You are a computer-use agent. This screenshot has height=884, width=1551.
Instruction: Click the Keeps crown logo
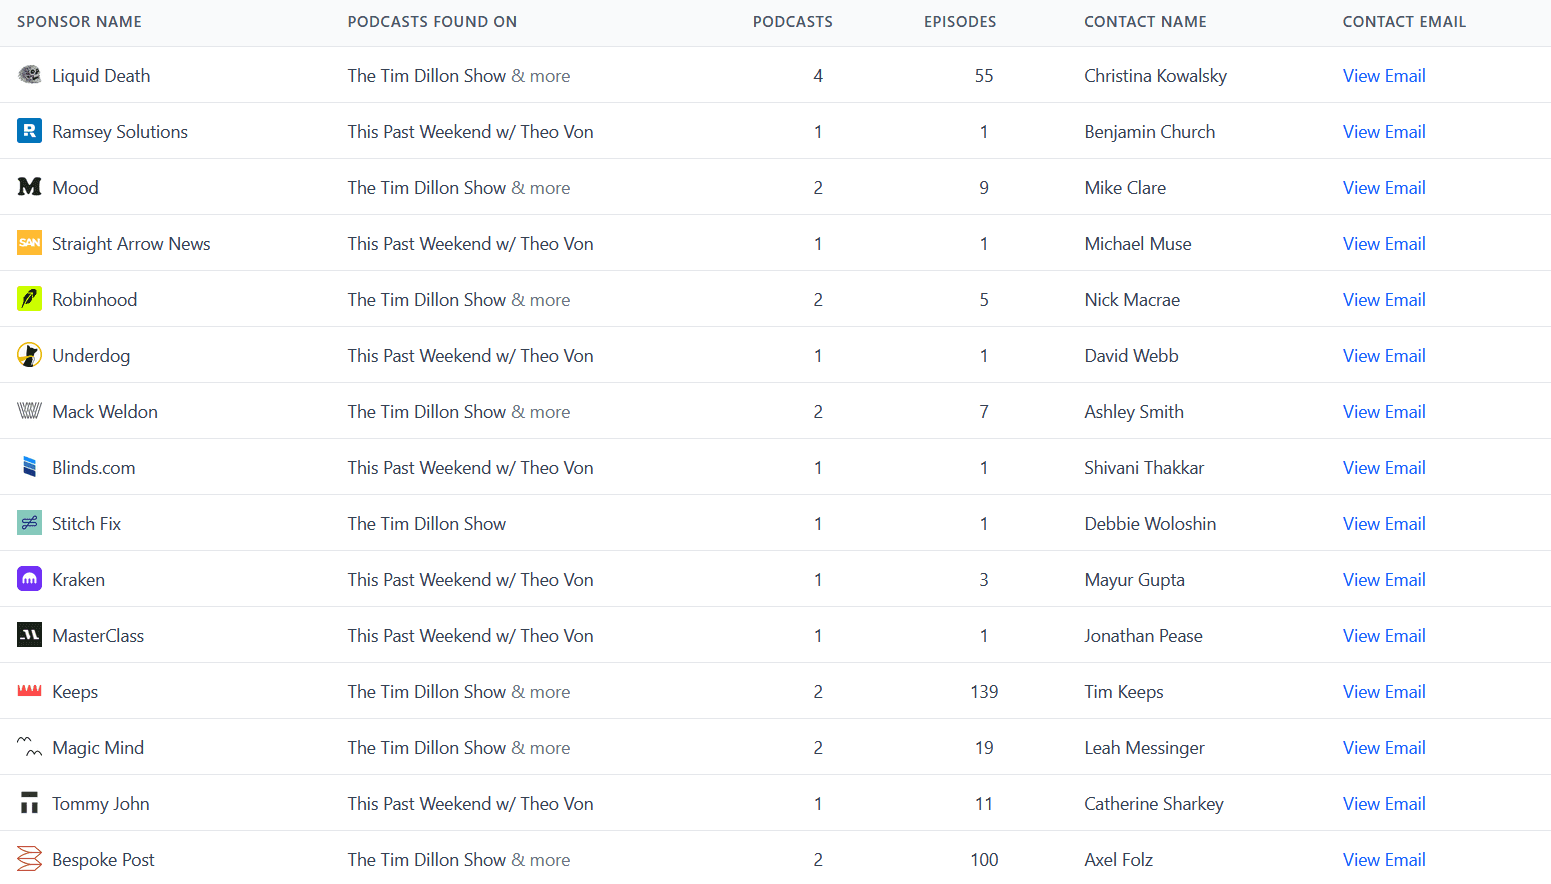29,690
